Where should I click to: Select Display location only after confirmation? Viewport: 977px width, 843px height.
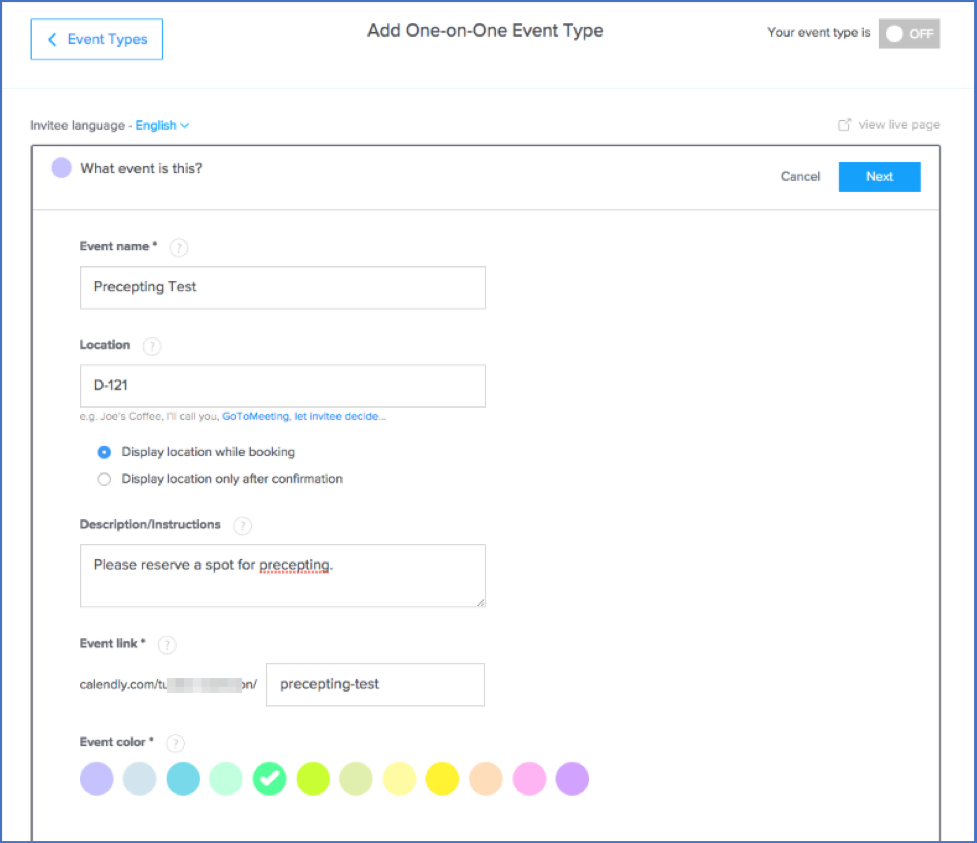(104, 479)
